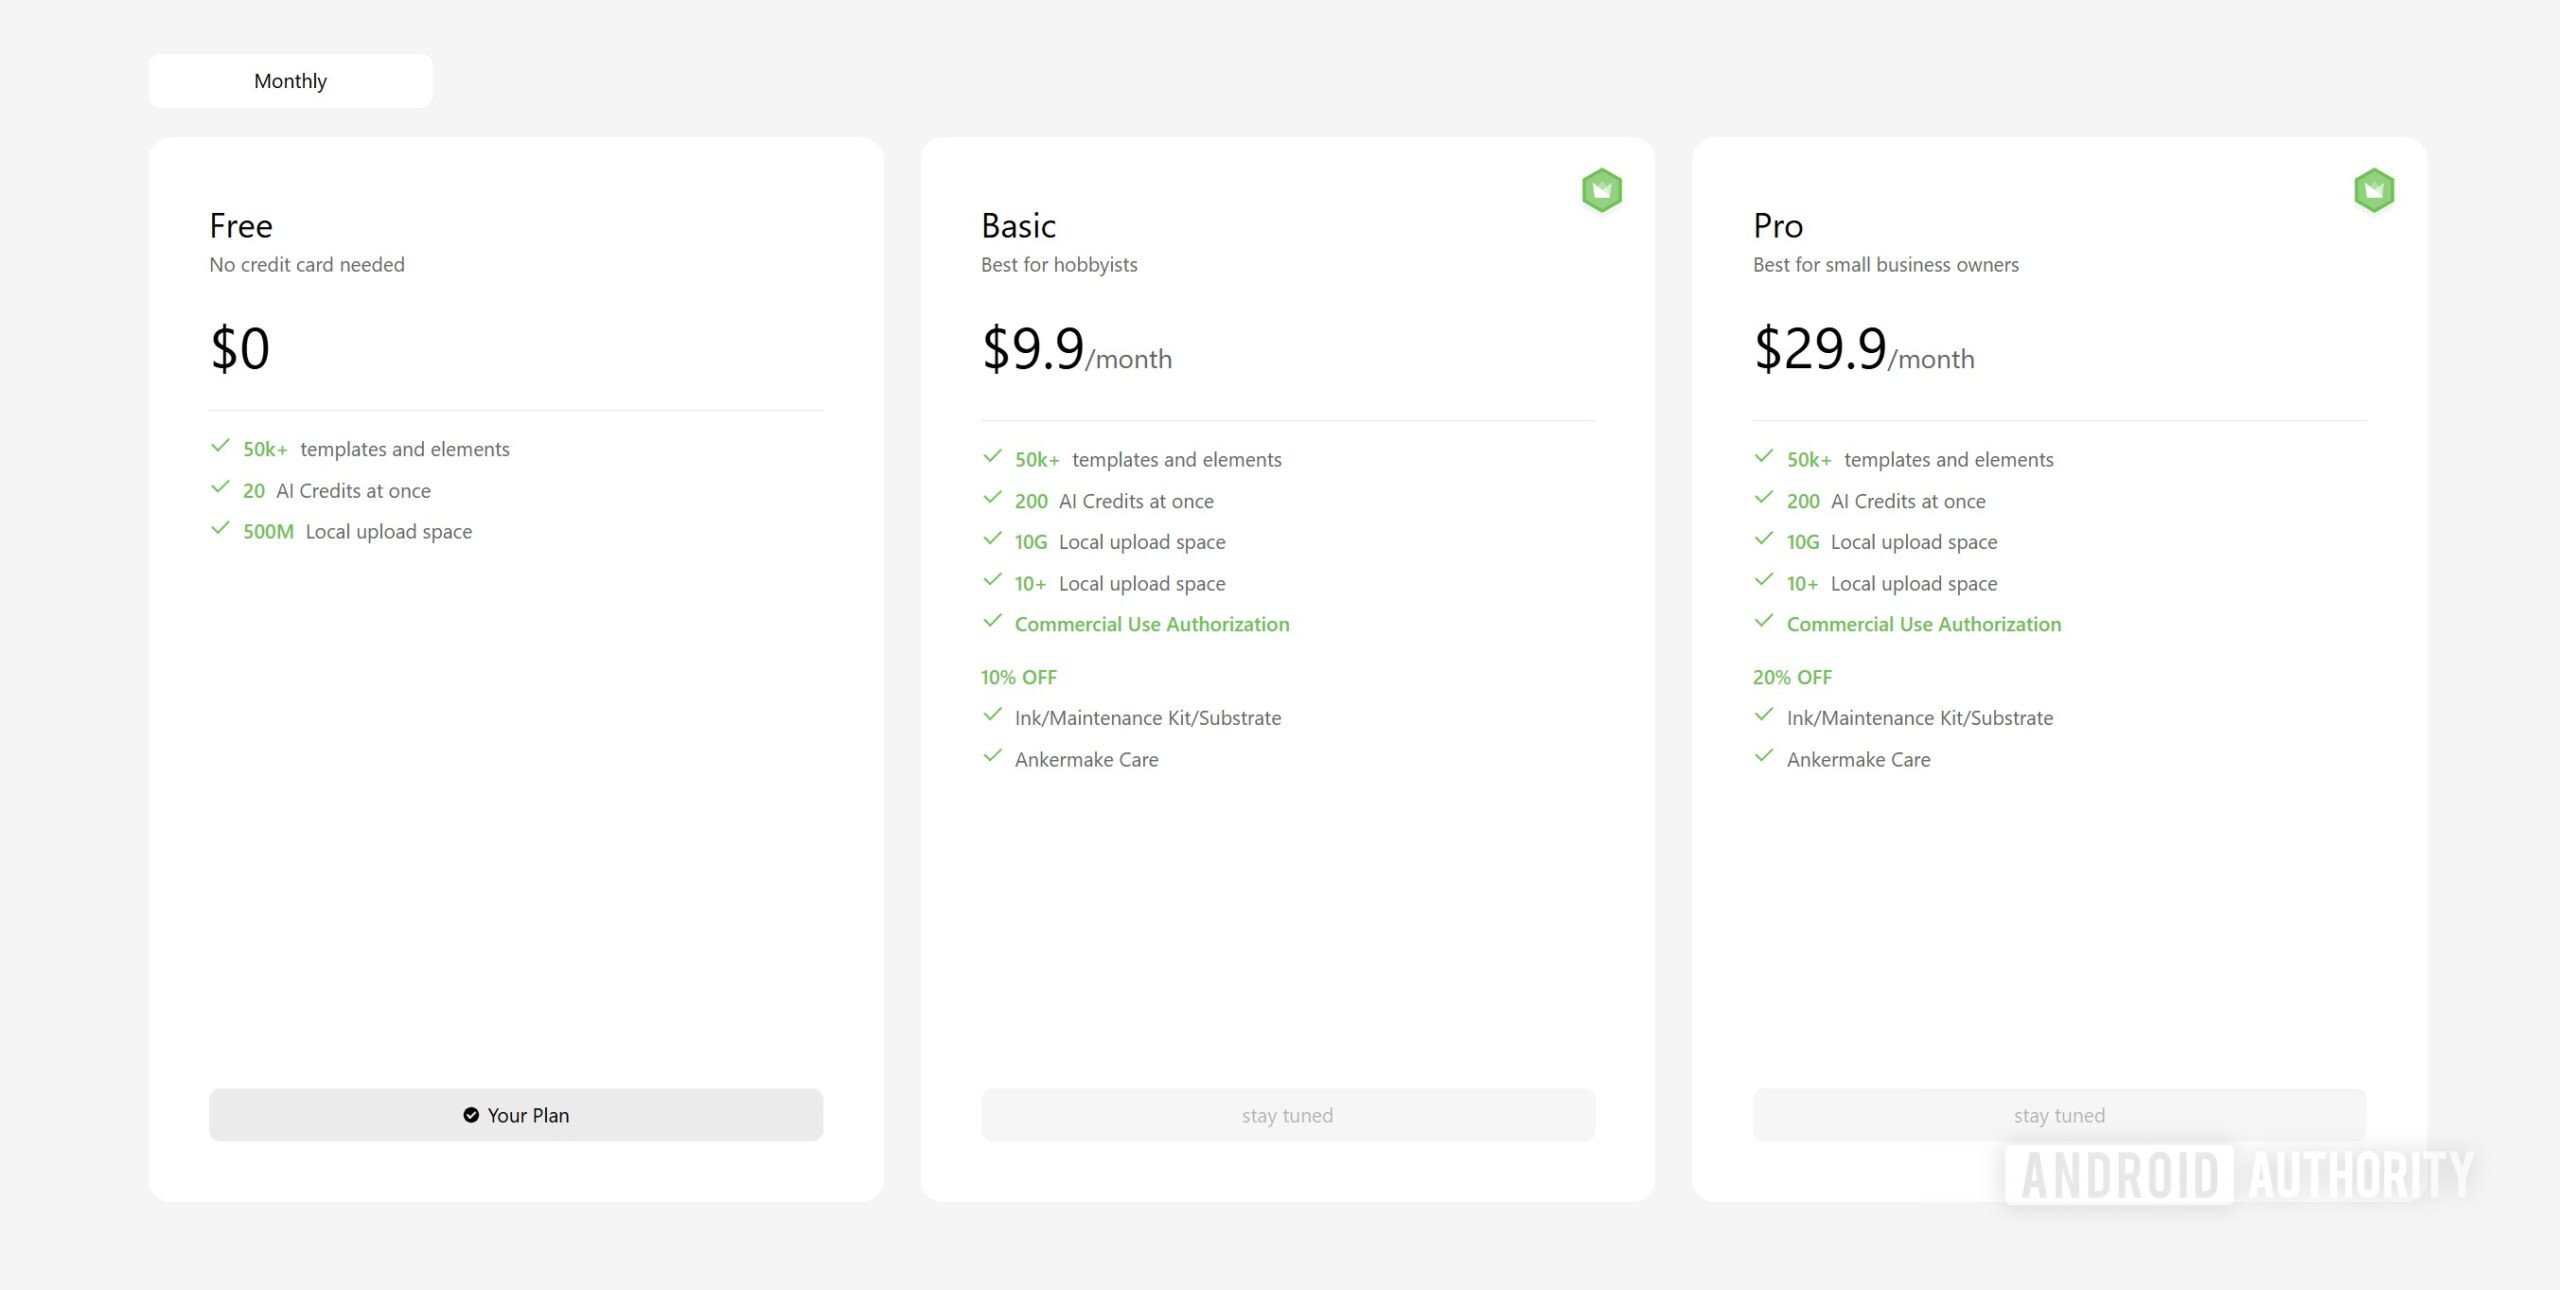Click the $9.9/month Basic price
This screenshot has height=1290, width=2560.
pos(1076,350)
